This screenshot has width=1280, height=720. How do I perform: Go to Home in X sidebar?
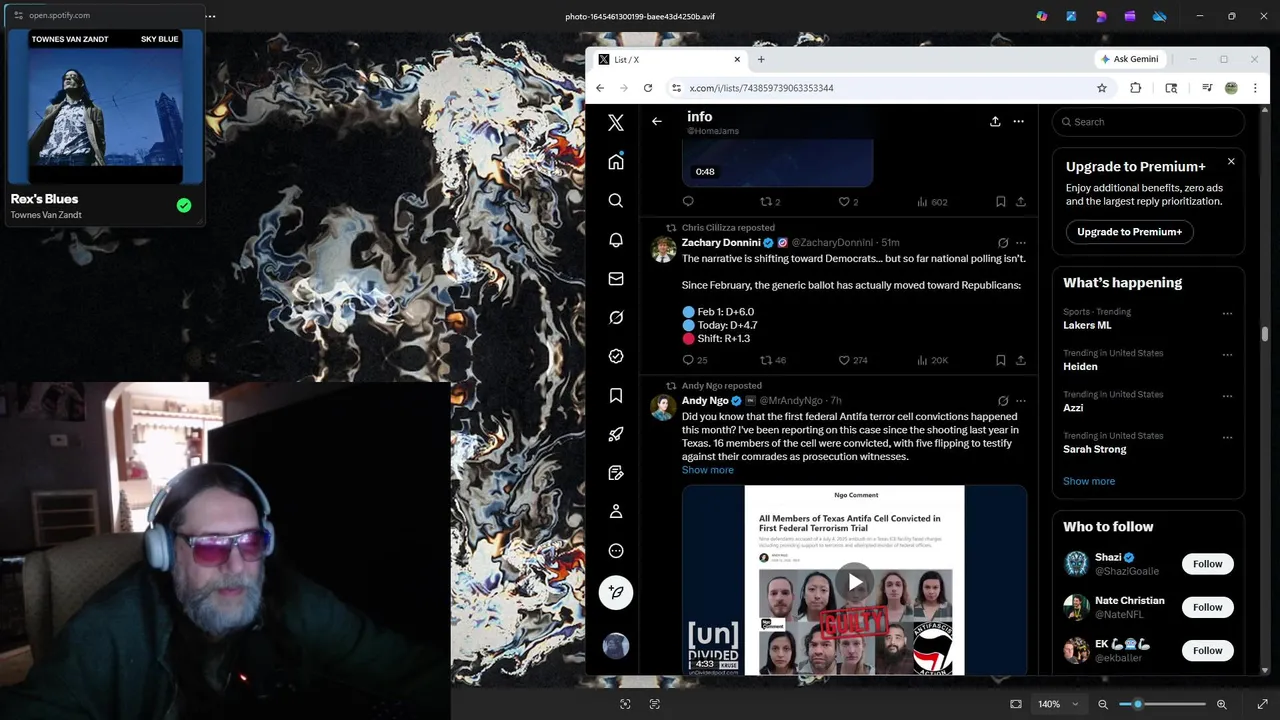pyautogui.click(x=616, y=161)
